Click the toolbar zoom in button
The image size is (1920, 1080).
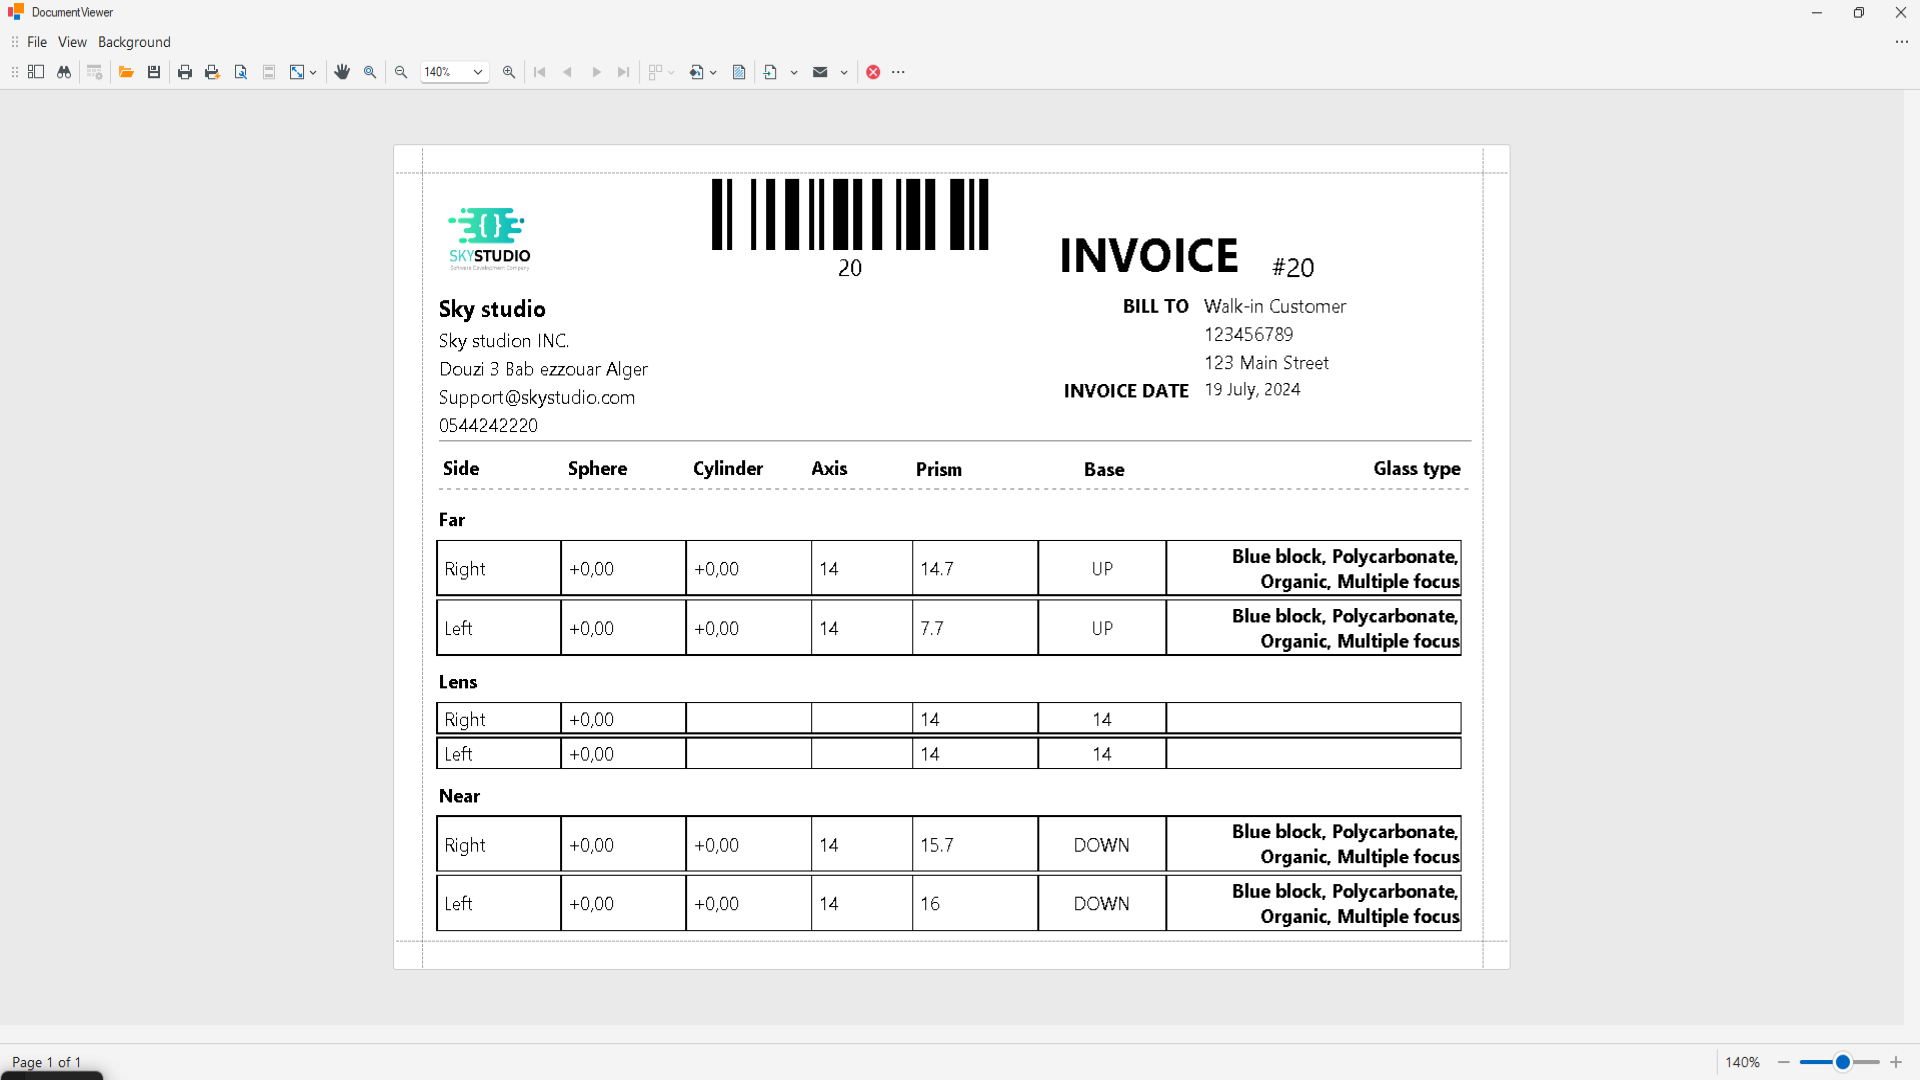click(x=509, y=72)
